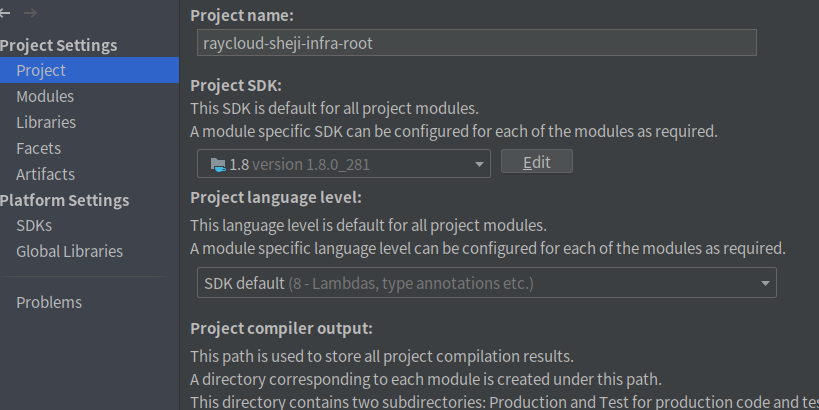
Task: Click the forward navigation arrow
Action: click(30, 13)
